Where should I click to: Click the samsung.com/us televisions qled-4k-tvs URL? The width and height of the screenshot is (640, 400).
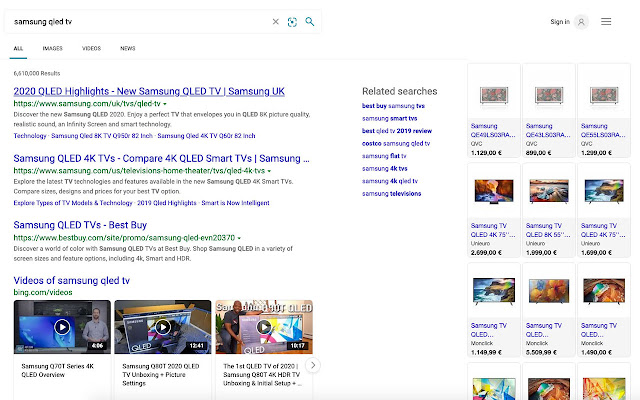click(x=139, y=171)
